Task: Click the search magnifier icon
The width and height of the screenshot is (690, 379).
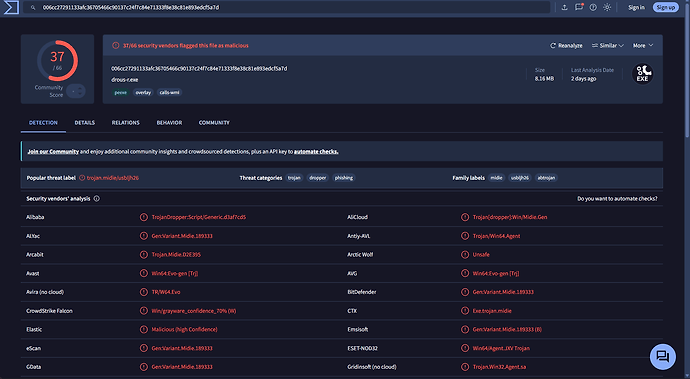Action: tap(33, 7)
